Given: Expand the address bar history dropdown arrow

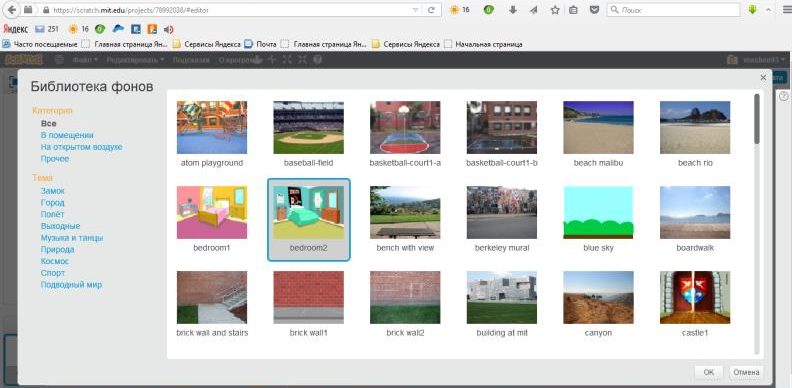Looking at the screenshot, I should [x=415, y=10].
